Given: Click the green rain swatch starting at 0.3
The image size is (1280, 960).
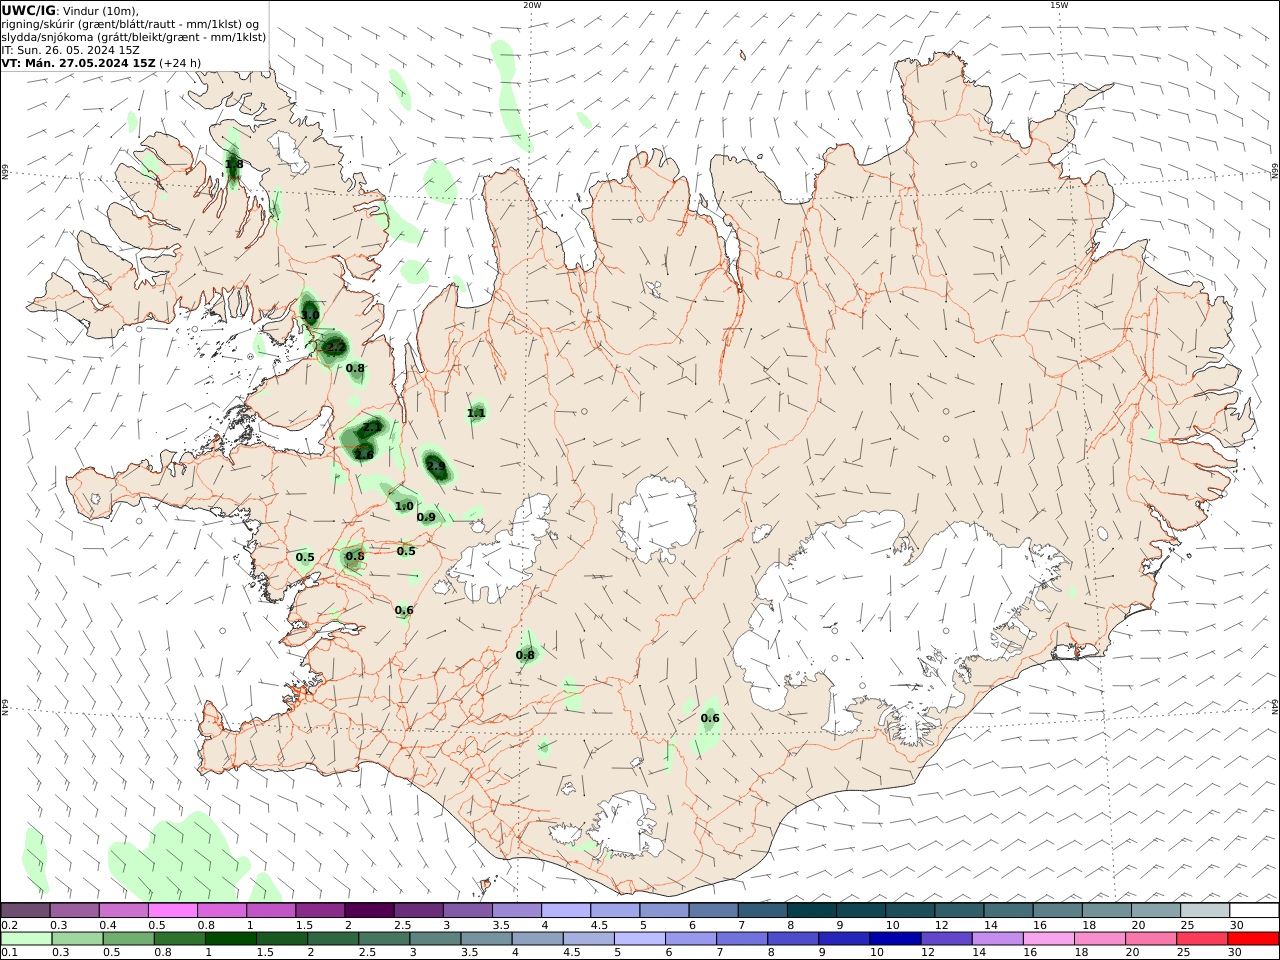Looking at the screenshot, I should 78,939.
